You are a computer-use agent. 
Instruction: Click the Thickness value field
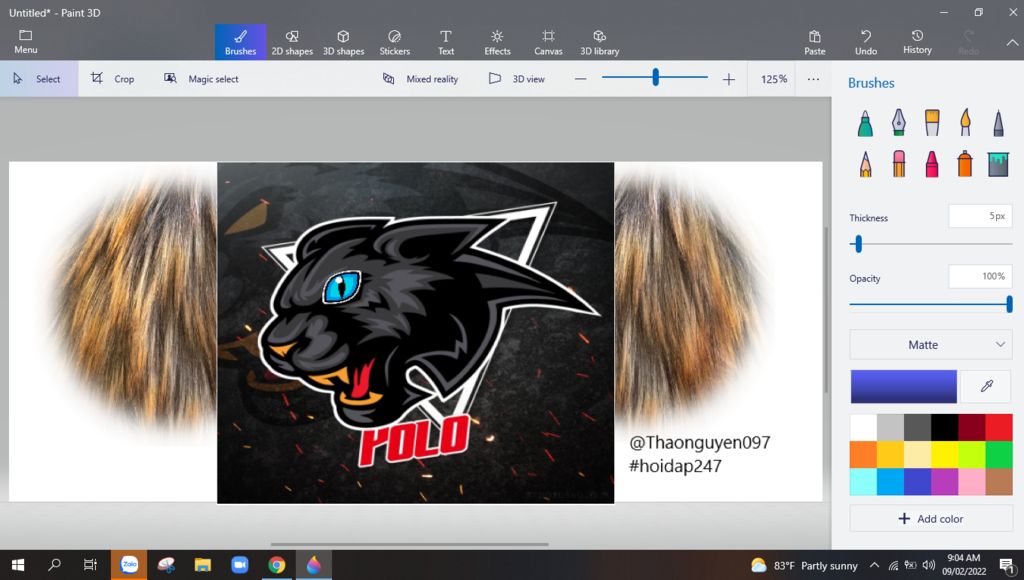click(x=980, y=216)
